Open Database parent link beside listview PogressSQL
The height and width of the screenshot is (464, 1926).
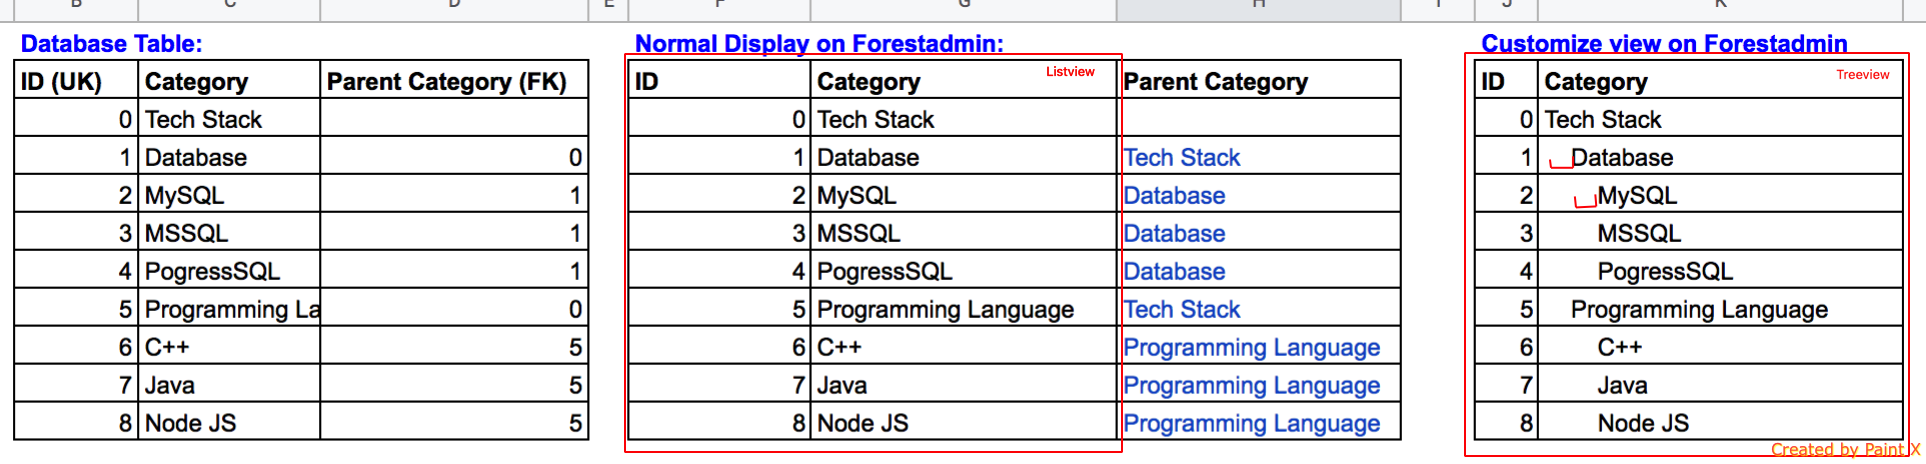pyautogui.click(x=1174, y=272)
